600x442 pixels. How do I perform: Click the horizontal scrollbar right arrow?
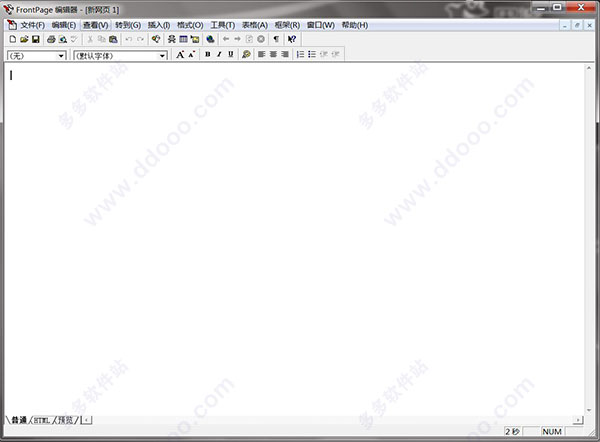(x=578, y=420)
